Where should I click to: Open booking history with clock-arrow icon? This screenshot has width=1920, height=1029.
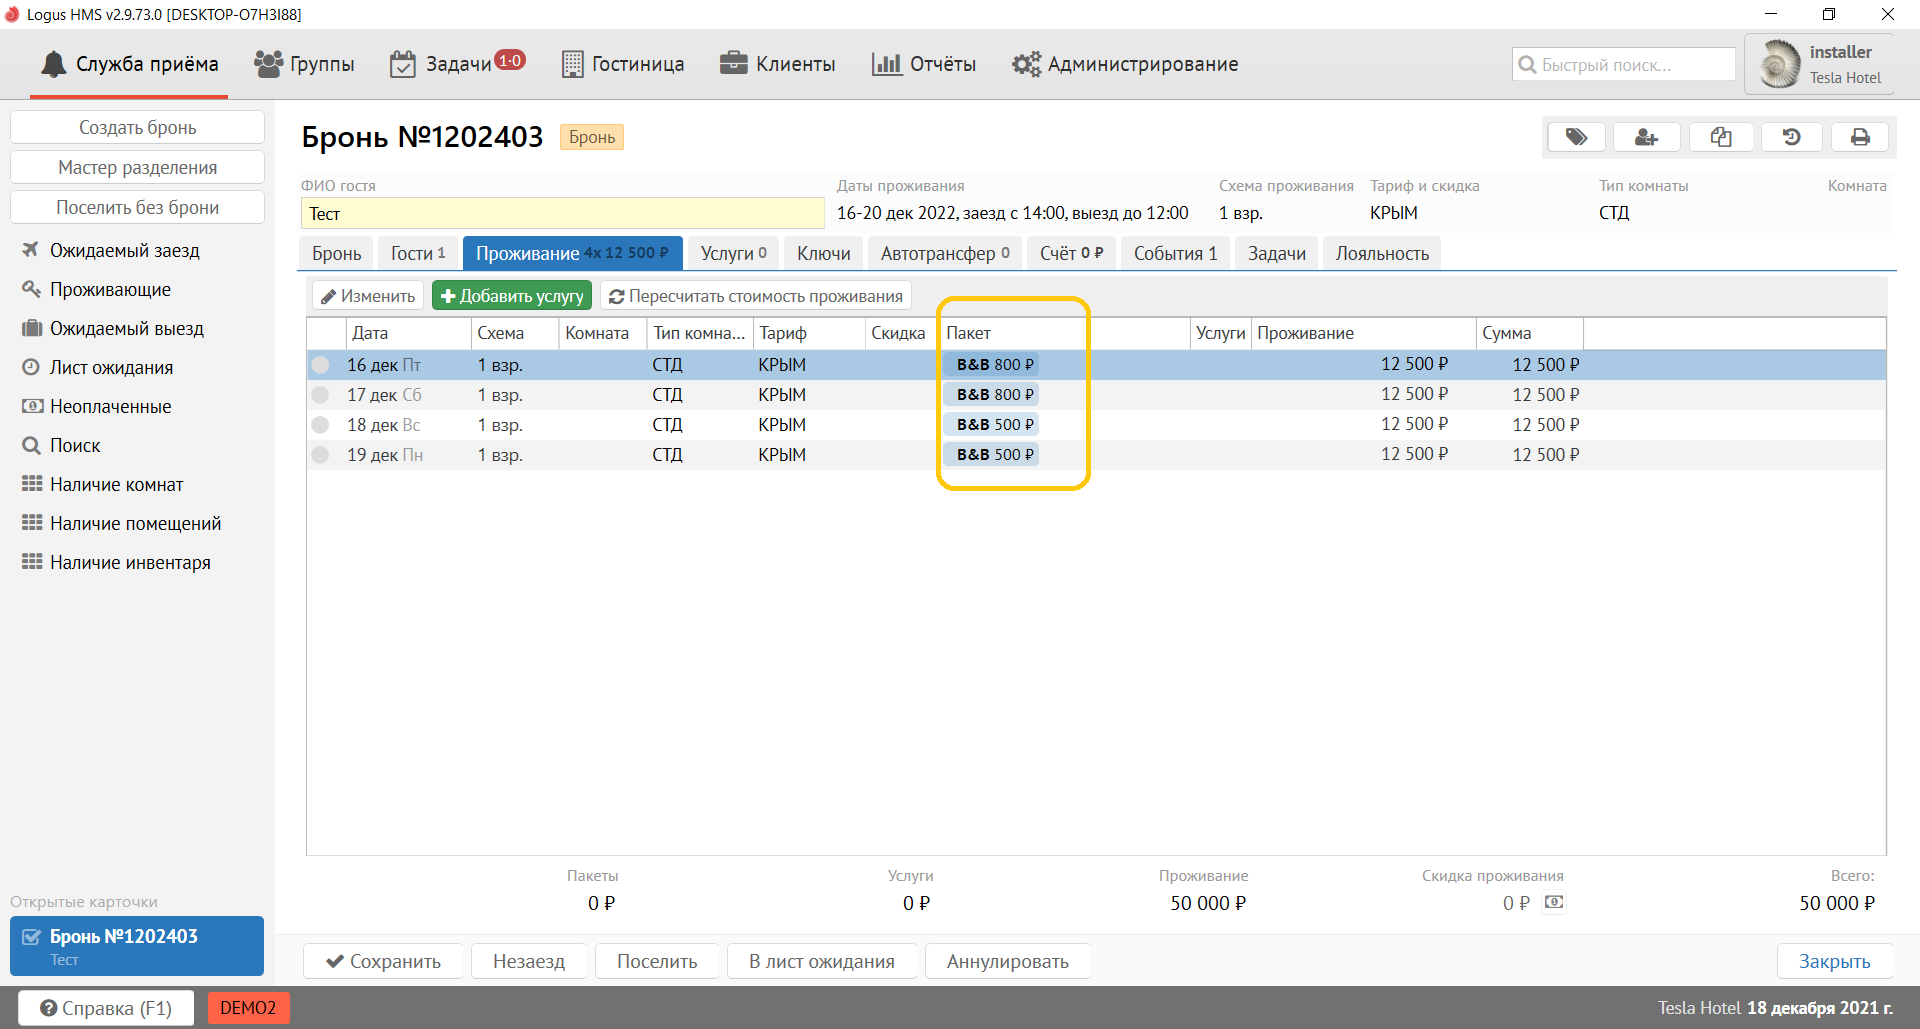1791,137
